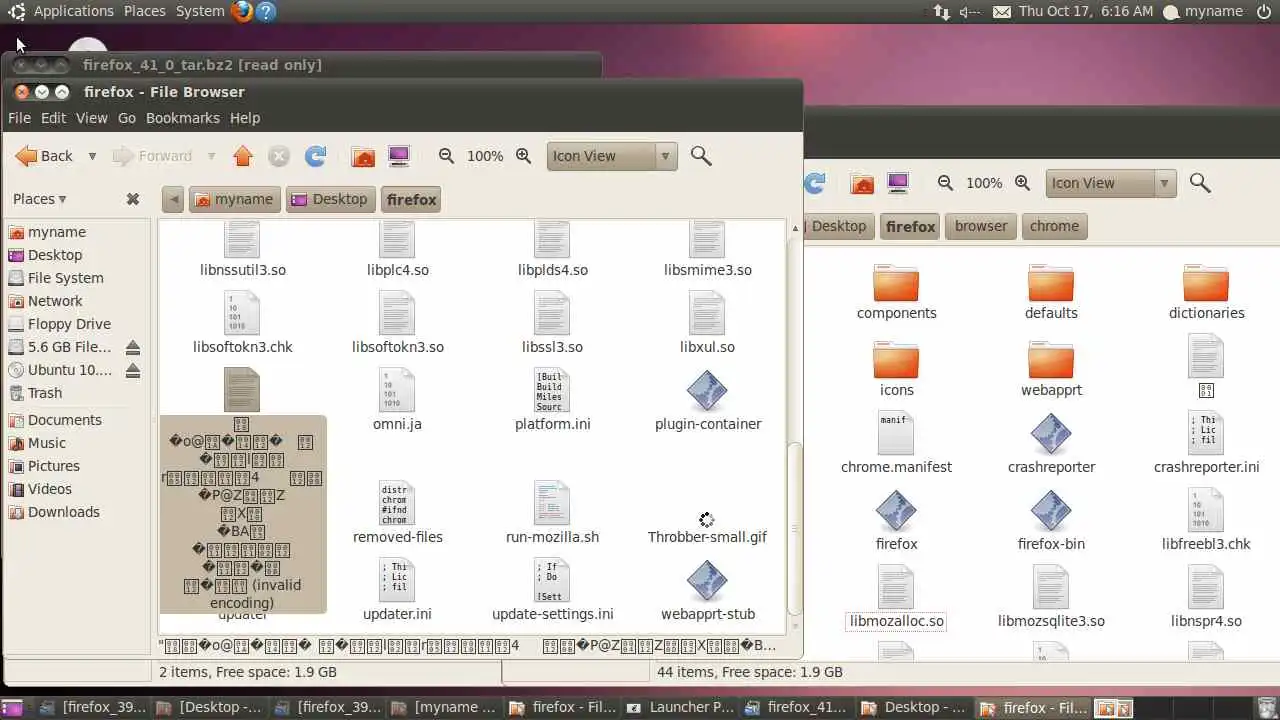Select Throbber-small.gif image file

point(707,522)
